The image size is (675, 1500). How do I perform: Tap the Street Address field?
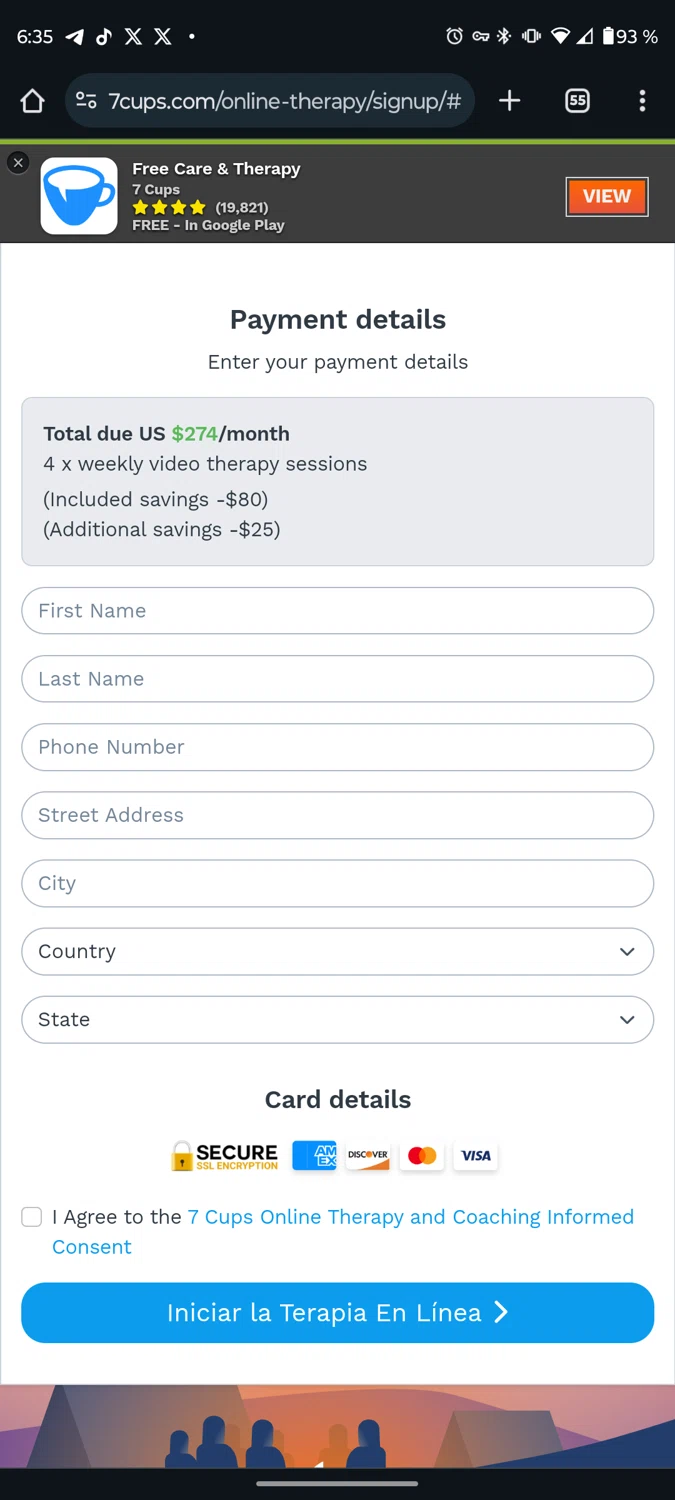[337, 815]
